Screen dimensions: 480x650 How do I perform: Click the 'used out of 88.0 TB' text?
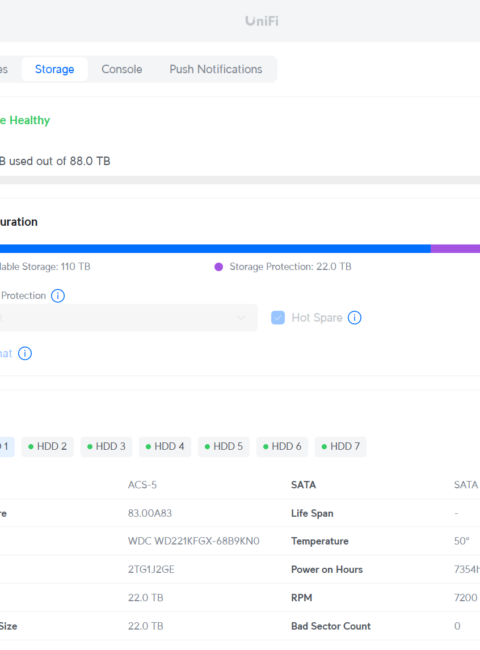click(x=60, y=161)
